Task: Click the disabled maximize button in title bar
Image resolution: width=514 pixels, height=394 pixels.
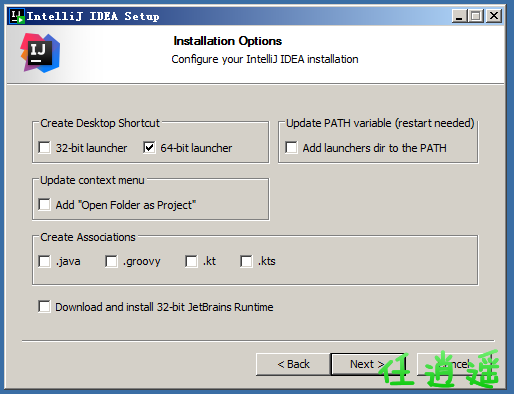Action: pyautogui.click(x=476, y=16)
